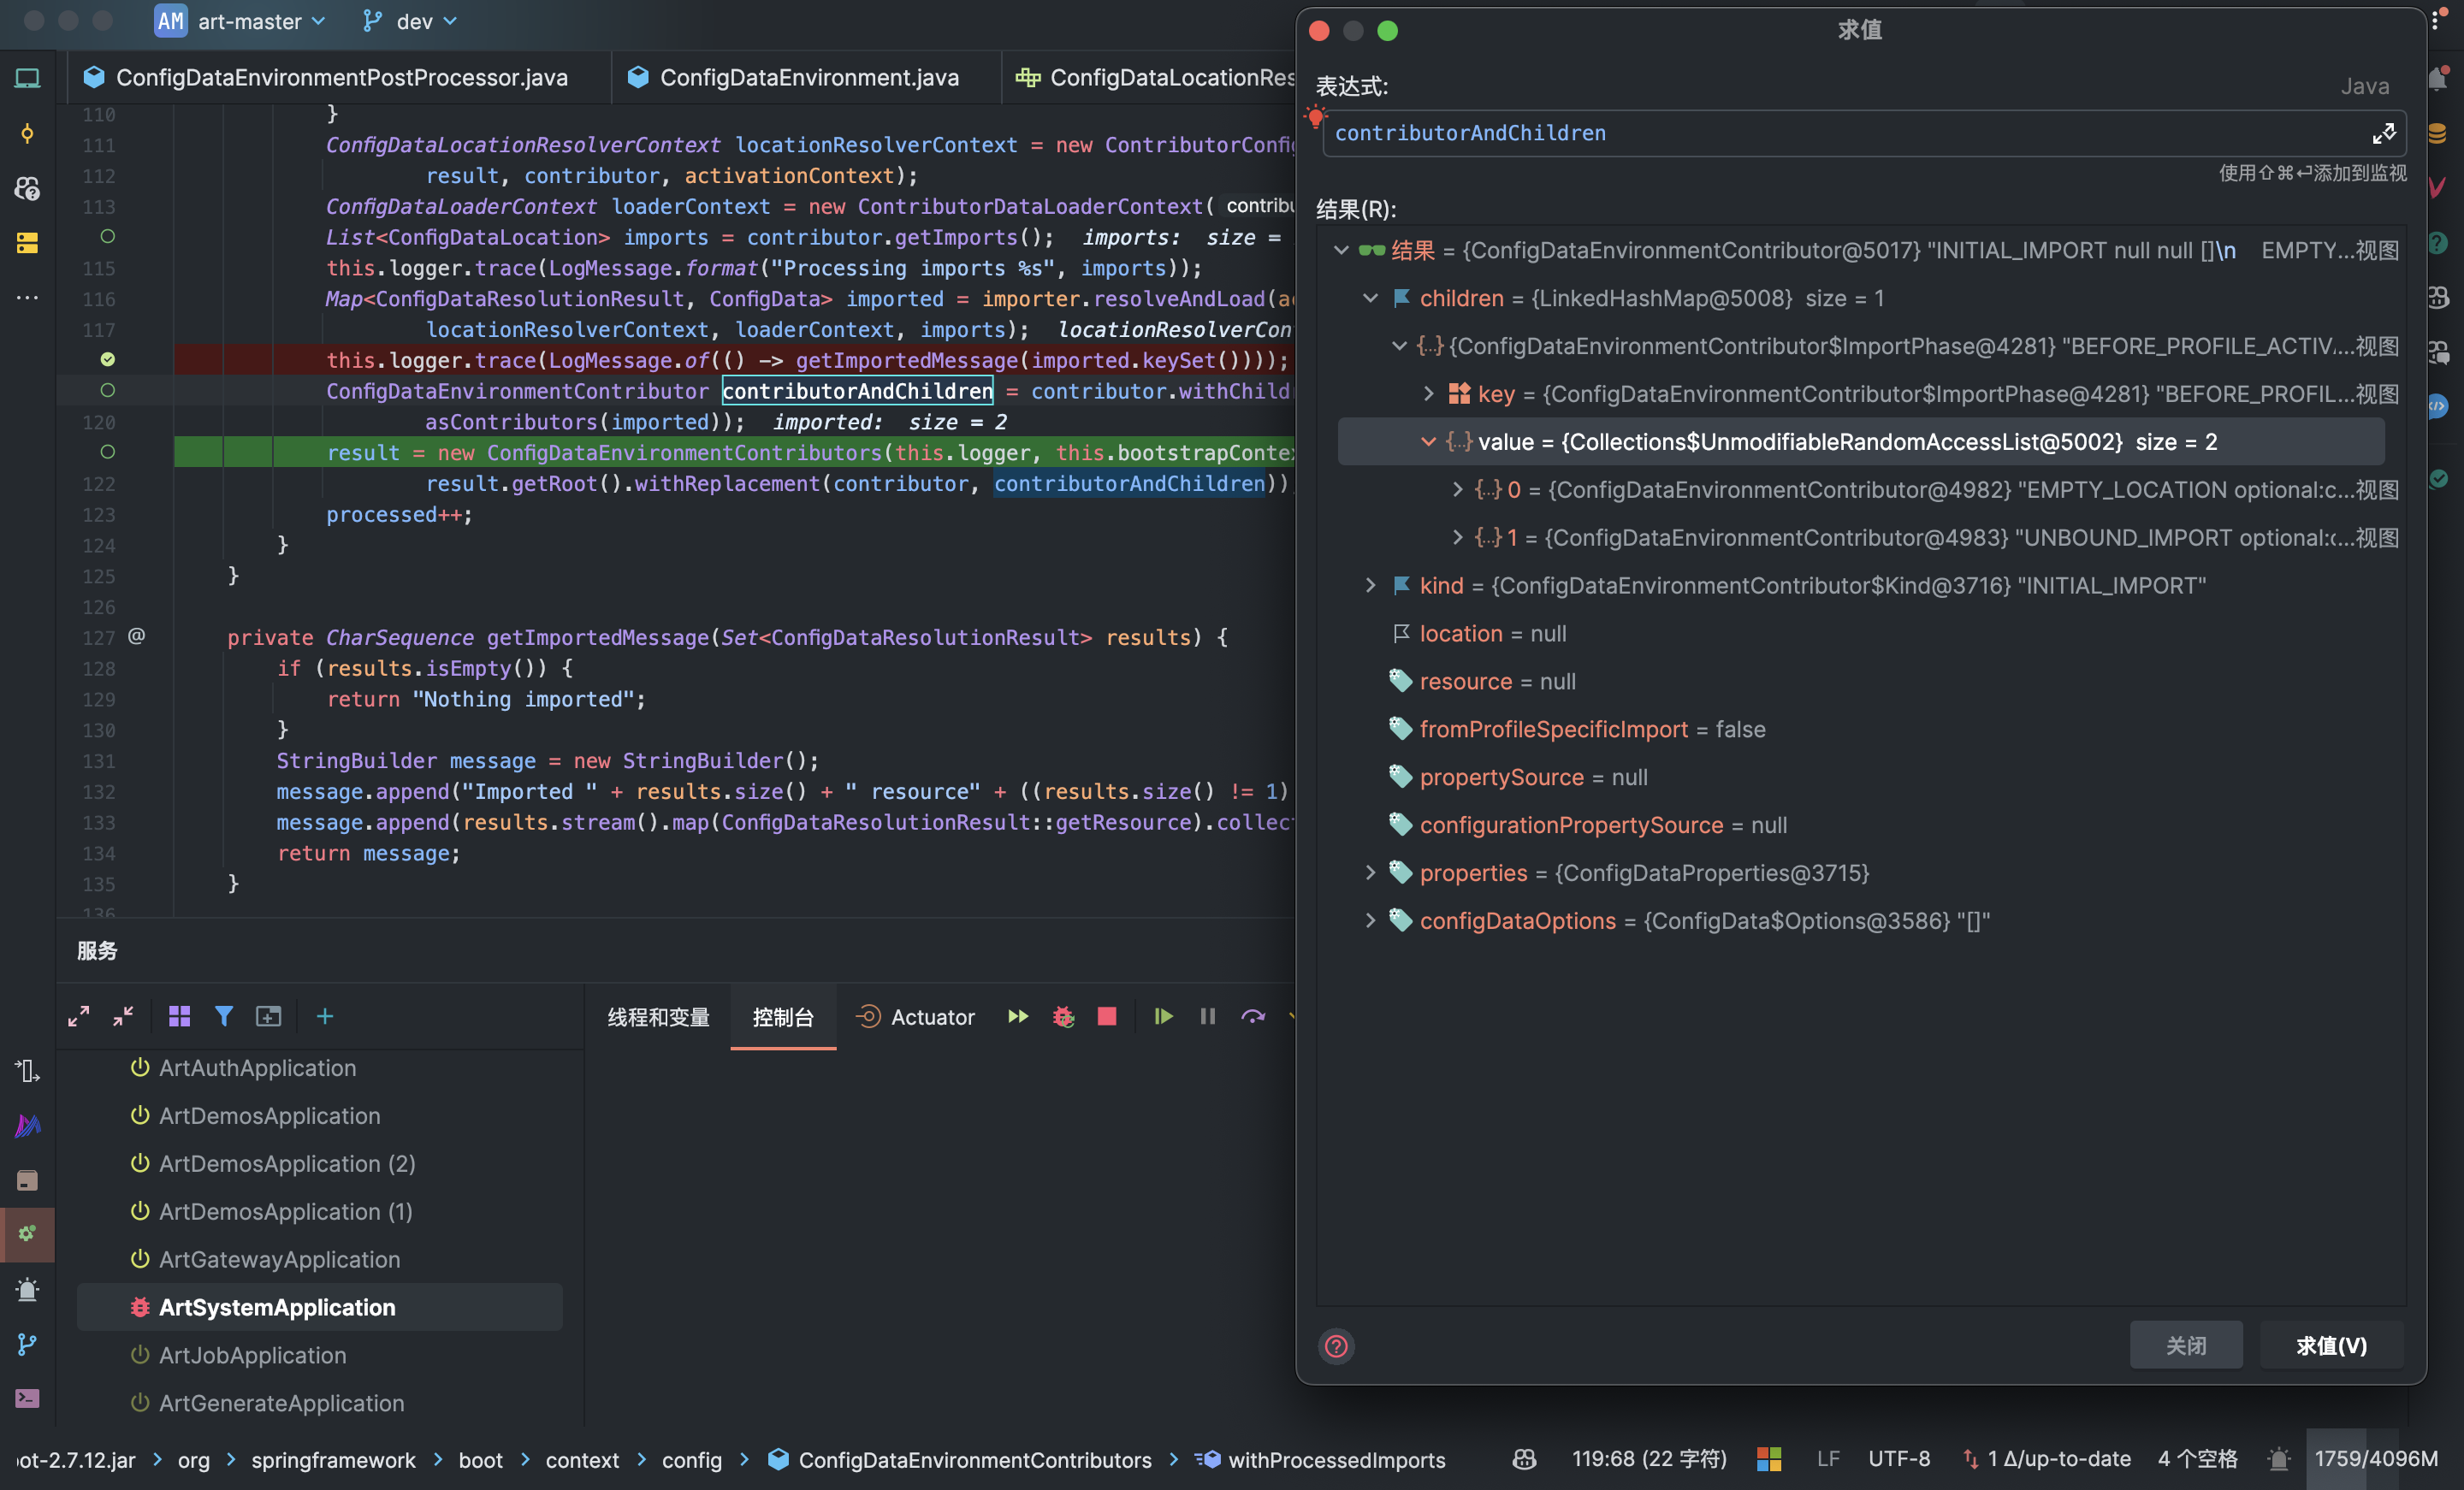The image size is (2464, 1490).
Task: Toggle the gutter marker on line 121
Action: click(x=108, y=452)
